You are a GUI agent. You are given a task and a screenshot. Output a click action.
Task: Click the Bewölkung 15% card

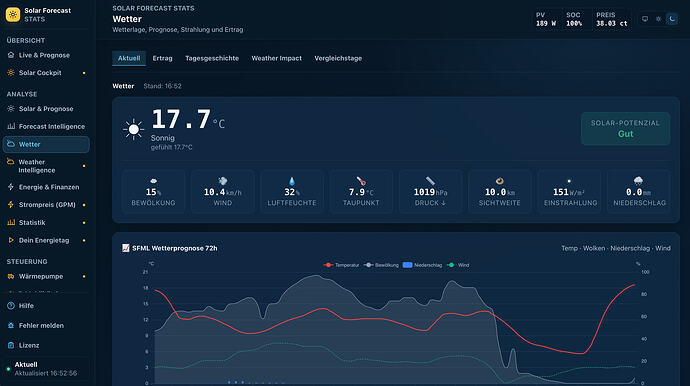153,191
